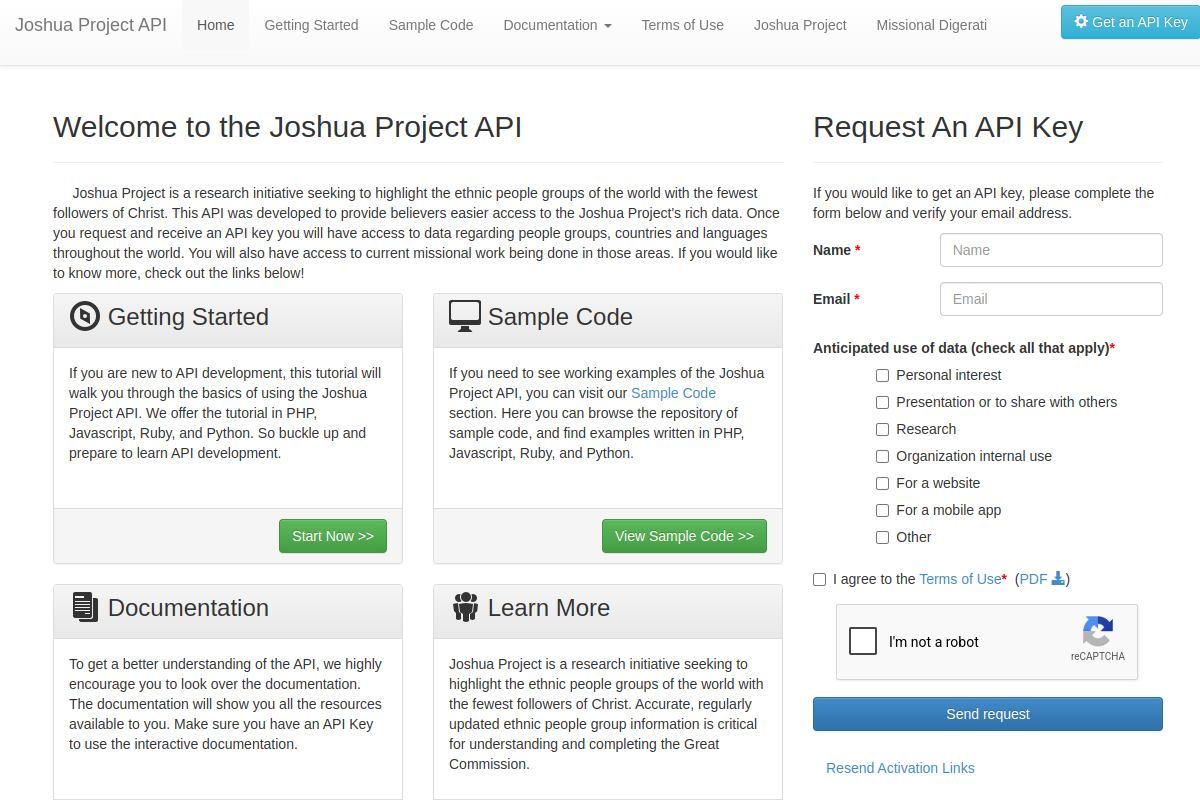
Task: Tick the For a mobile app checkbox
Action: (882, 510)
